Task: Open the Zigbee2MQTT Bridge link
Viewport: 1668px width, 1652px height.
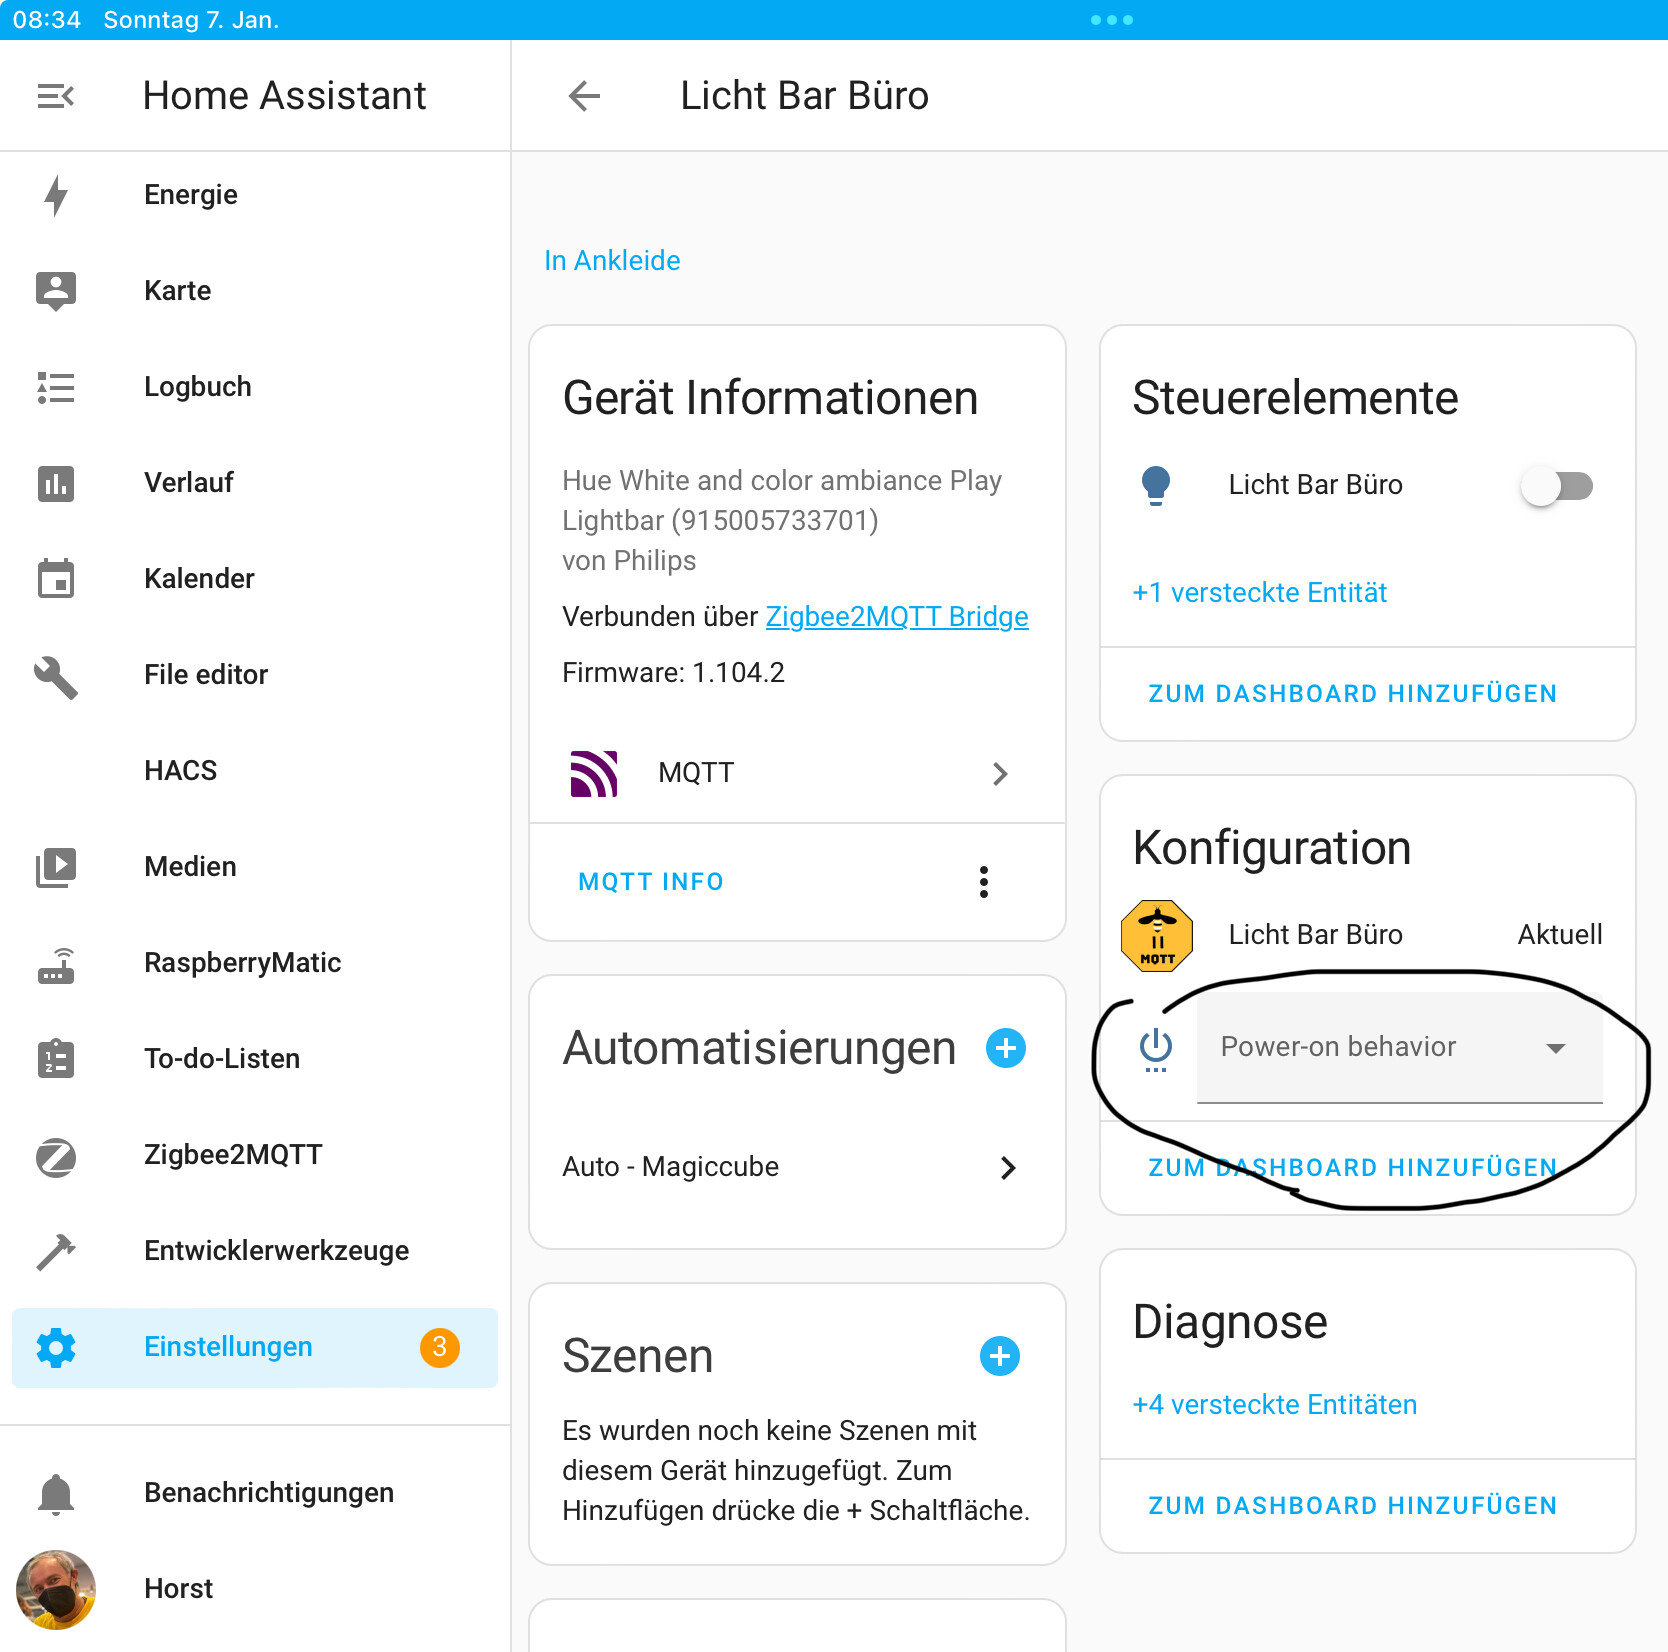Action: click(896, 617)
